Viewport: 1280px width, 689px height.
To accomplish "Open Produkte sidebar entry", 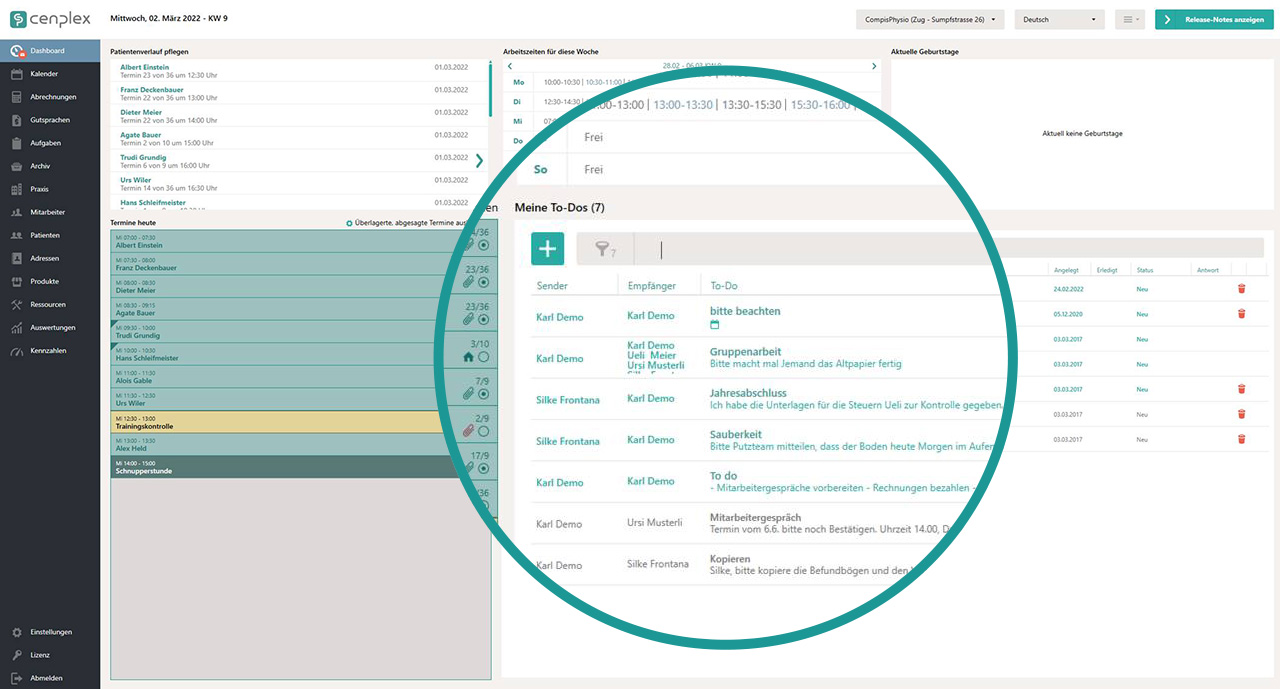I will pyautogui.click(x=50, y=281).
